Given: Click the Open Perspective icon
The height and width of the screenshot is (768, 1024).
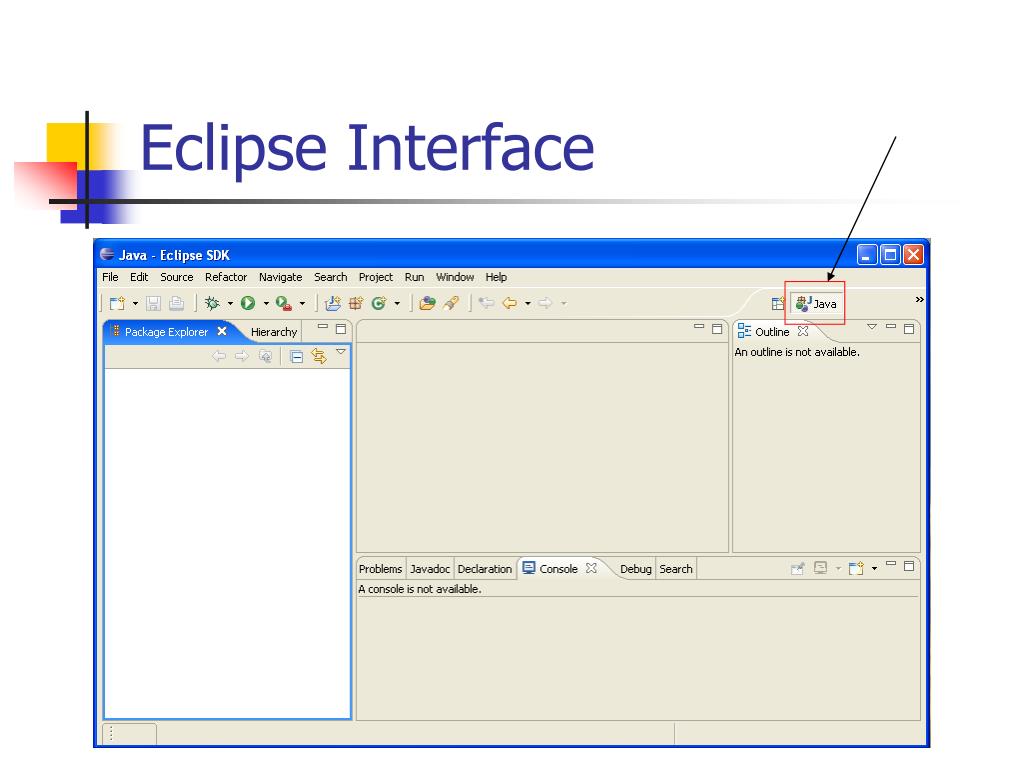Looking at the screenshot, I should tap(778, 304).
